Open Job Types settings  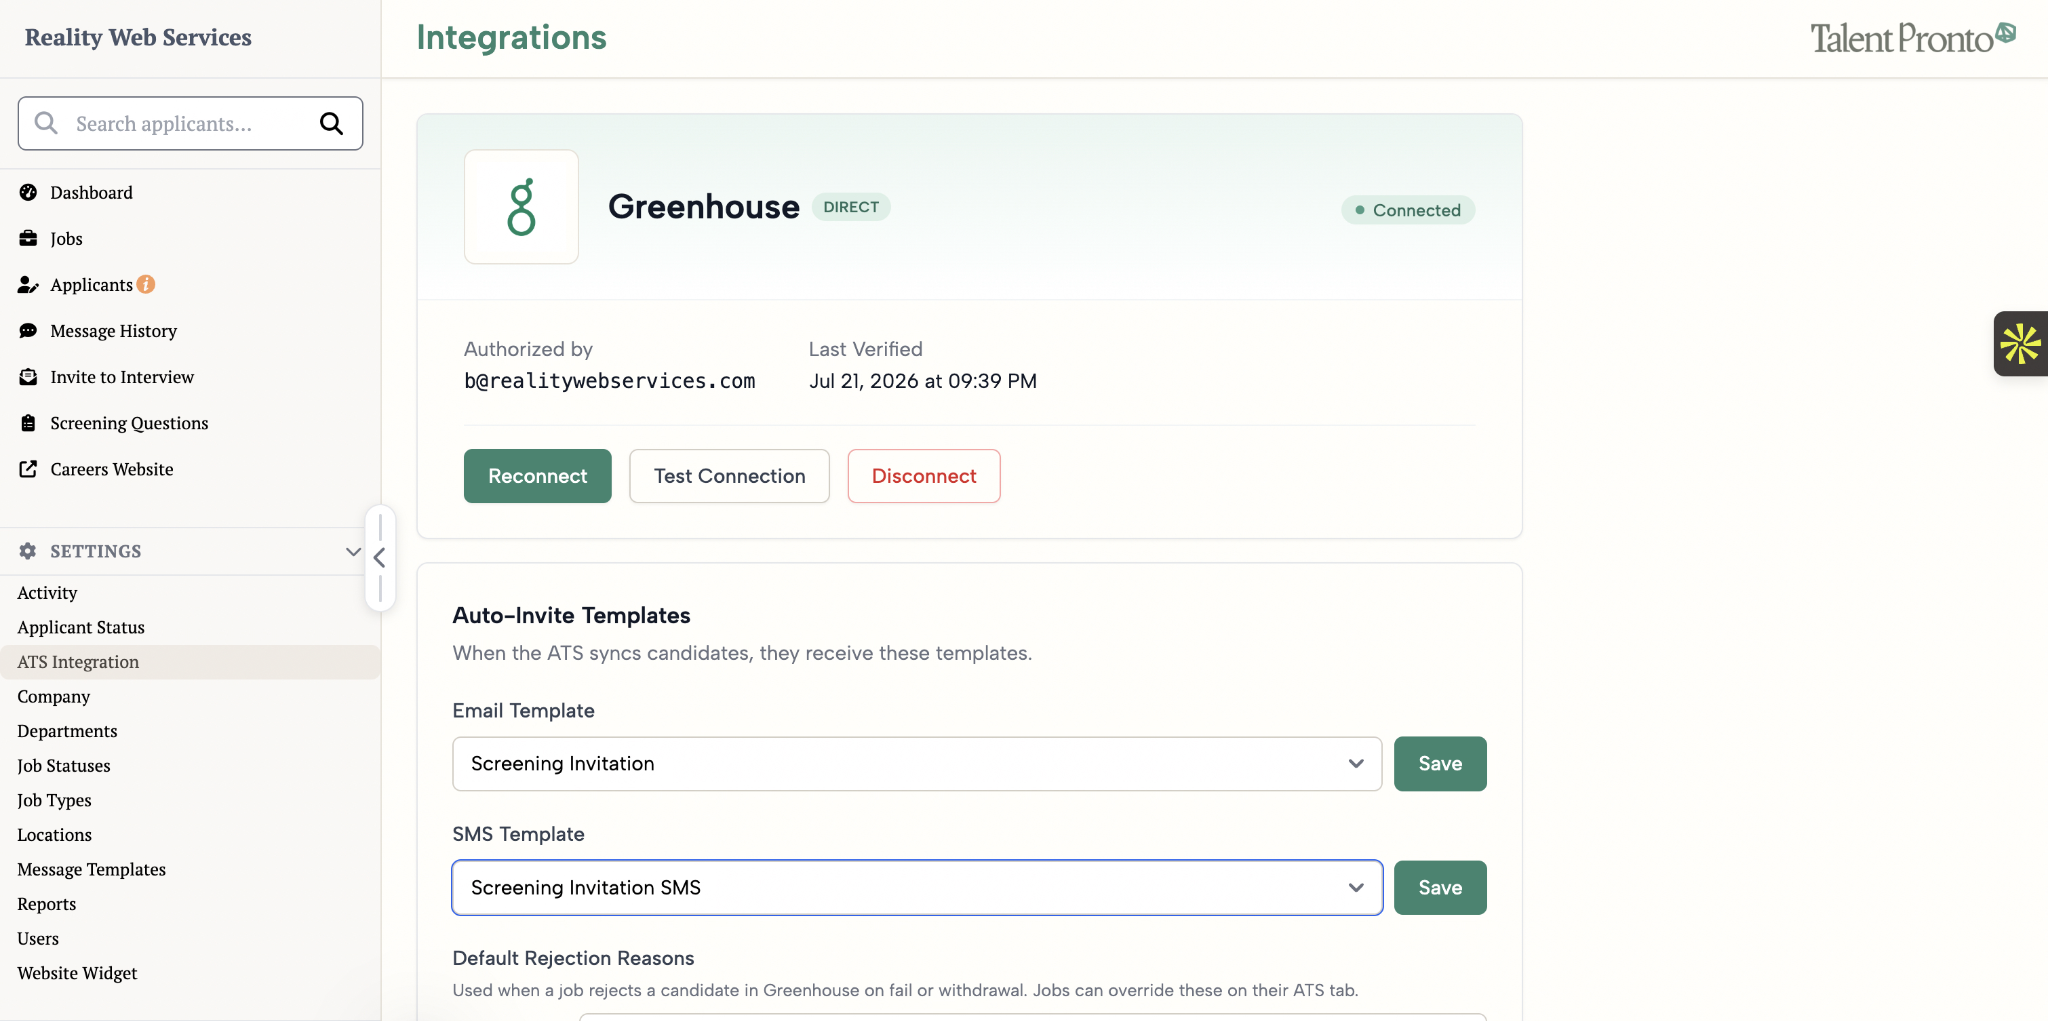[54, 800]
